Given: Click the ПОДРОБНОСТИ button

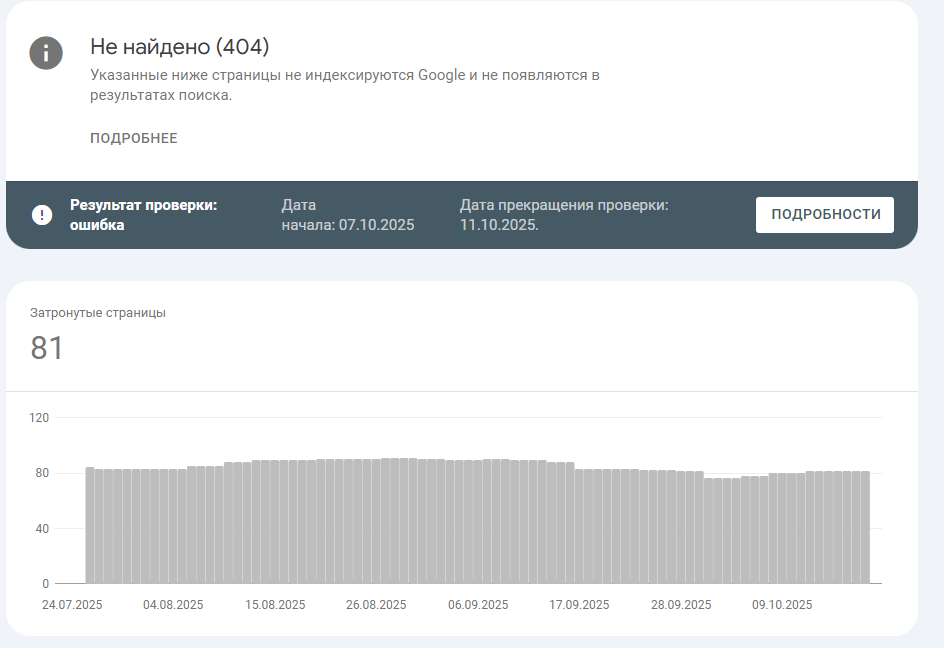Looking at the screenshot, I should point(825,215).
